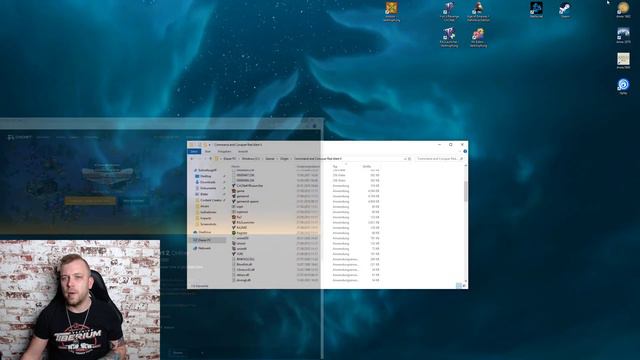
Task: Click the search field in Explorer
Action: 439,158
